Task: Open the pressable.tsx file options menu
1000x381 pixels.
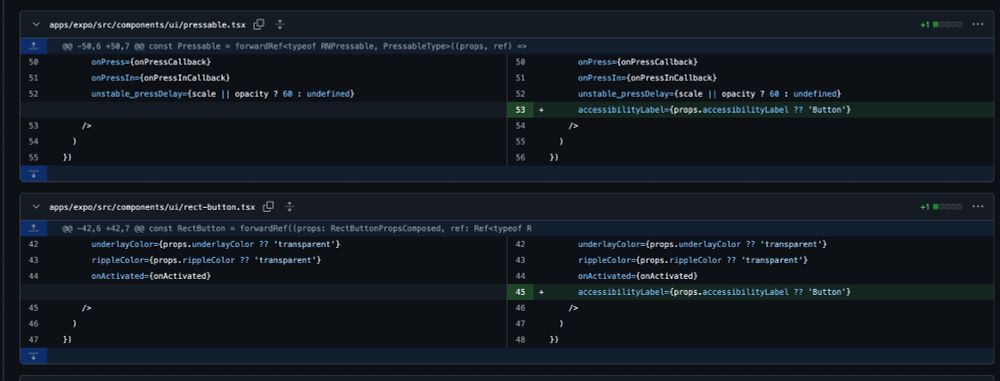Action: 978,24
